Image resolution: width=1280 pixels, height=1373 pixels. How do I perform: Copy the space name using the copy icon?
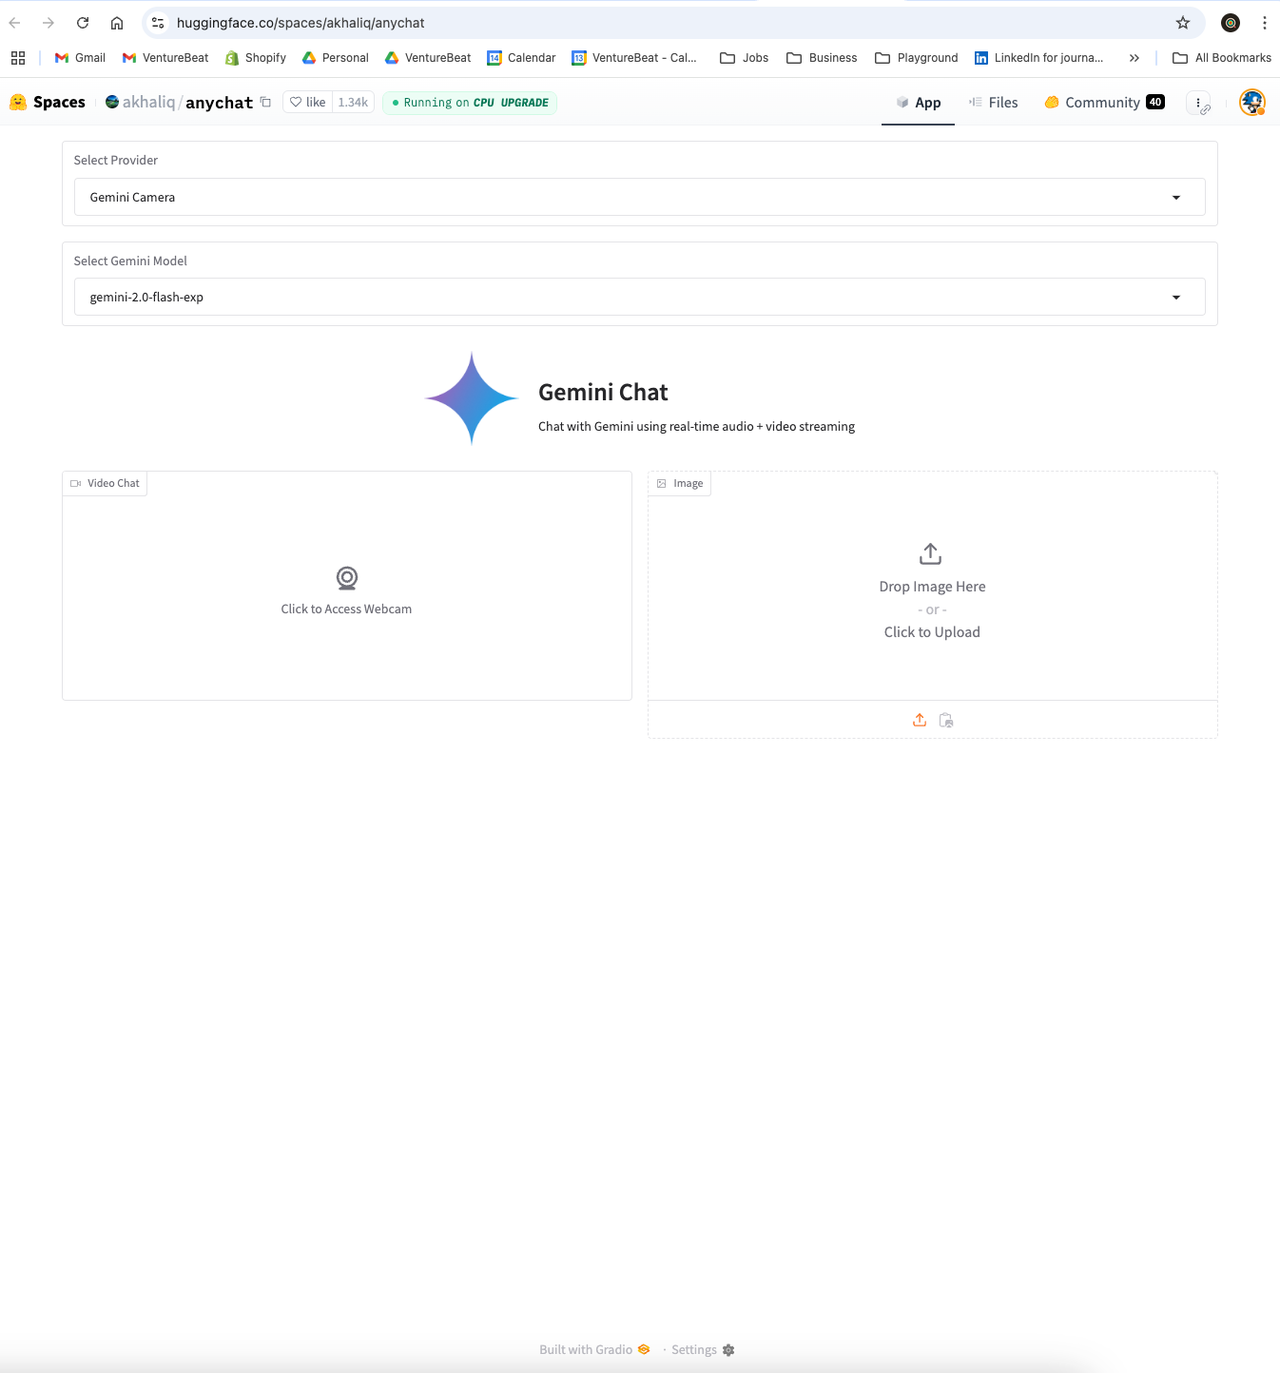(x=266, y=102)
